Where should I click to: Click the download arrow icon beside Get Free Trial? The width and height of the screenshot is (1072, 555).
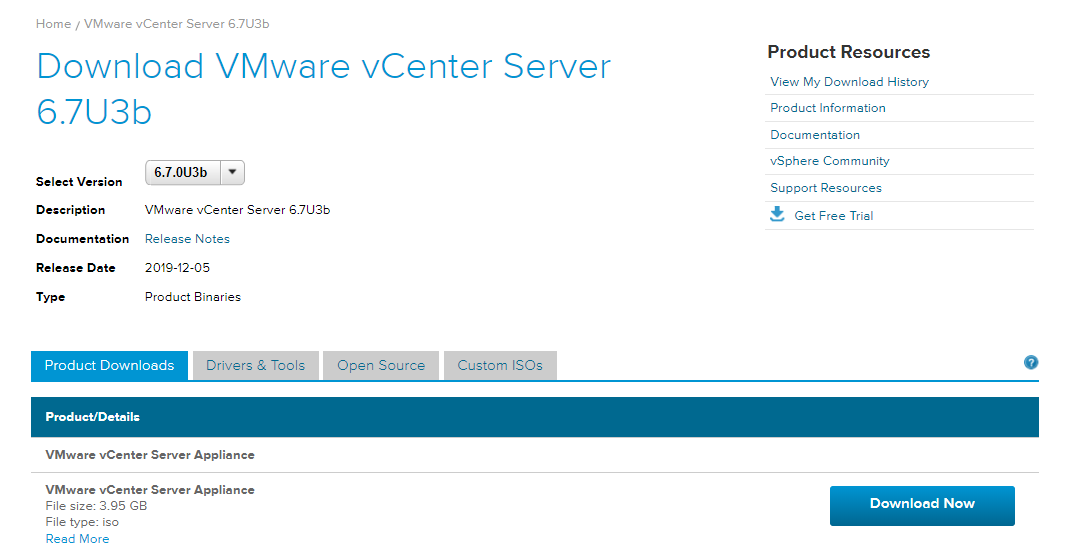coord(777,215)
